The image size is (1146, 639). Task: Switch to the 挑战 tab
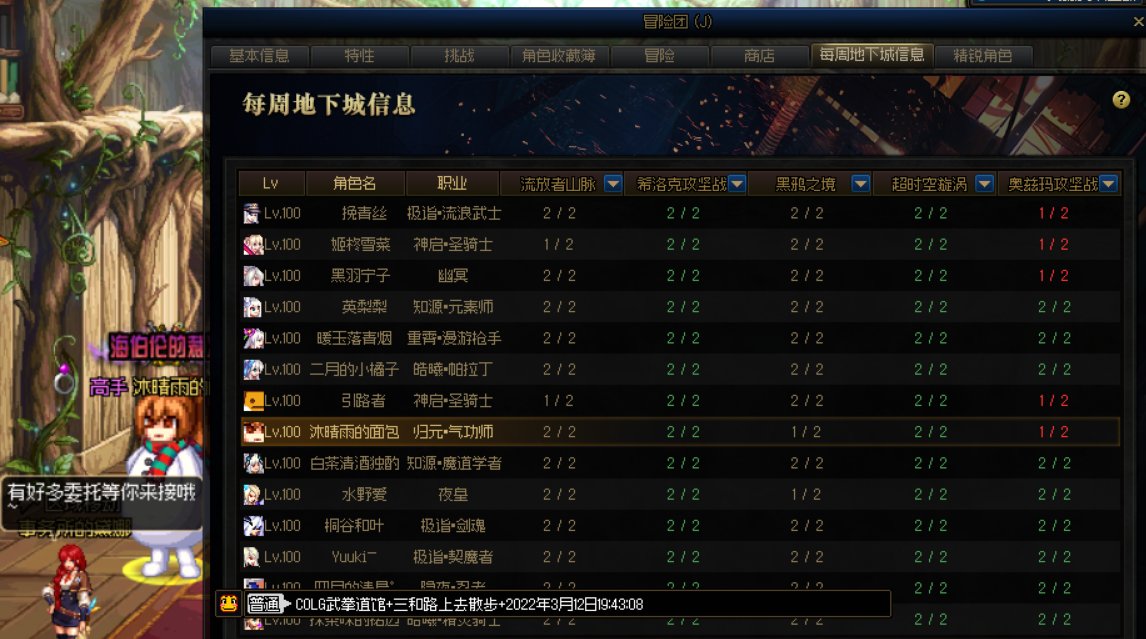459,56
